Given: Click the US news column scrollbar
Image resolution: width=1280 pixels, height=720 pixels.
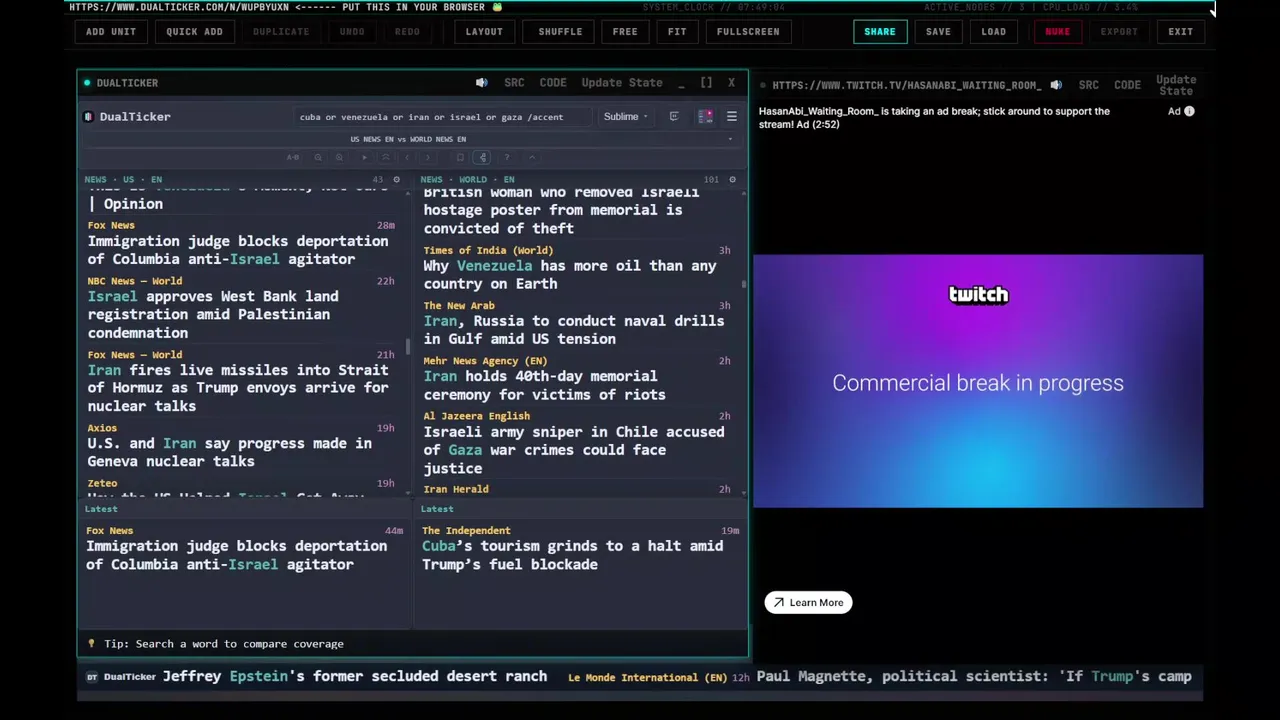Looking at the screenshot, I should click(x=408, y=347).
